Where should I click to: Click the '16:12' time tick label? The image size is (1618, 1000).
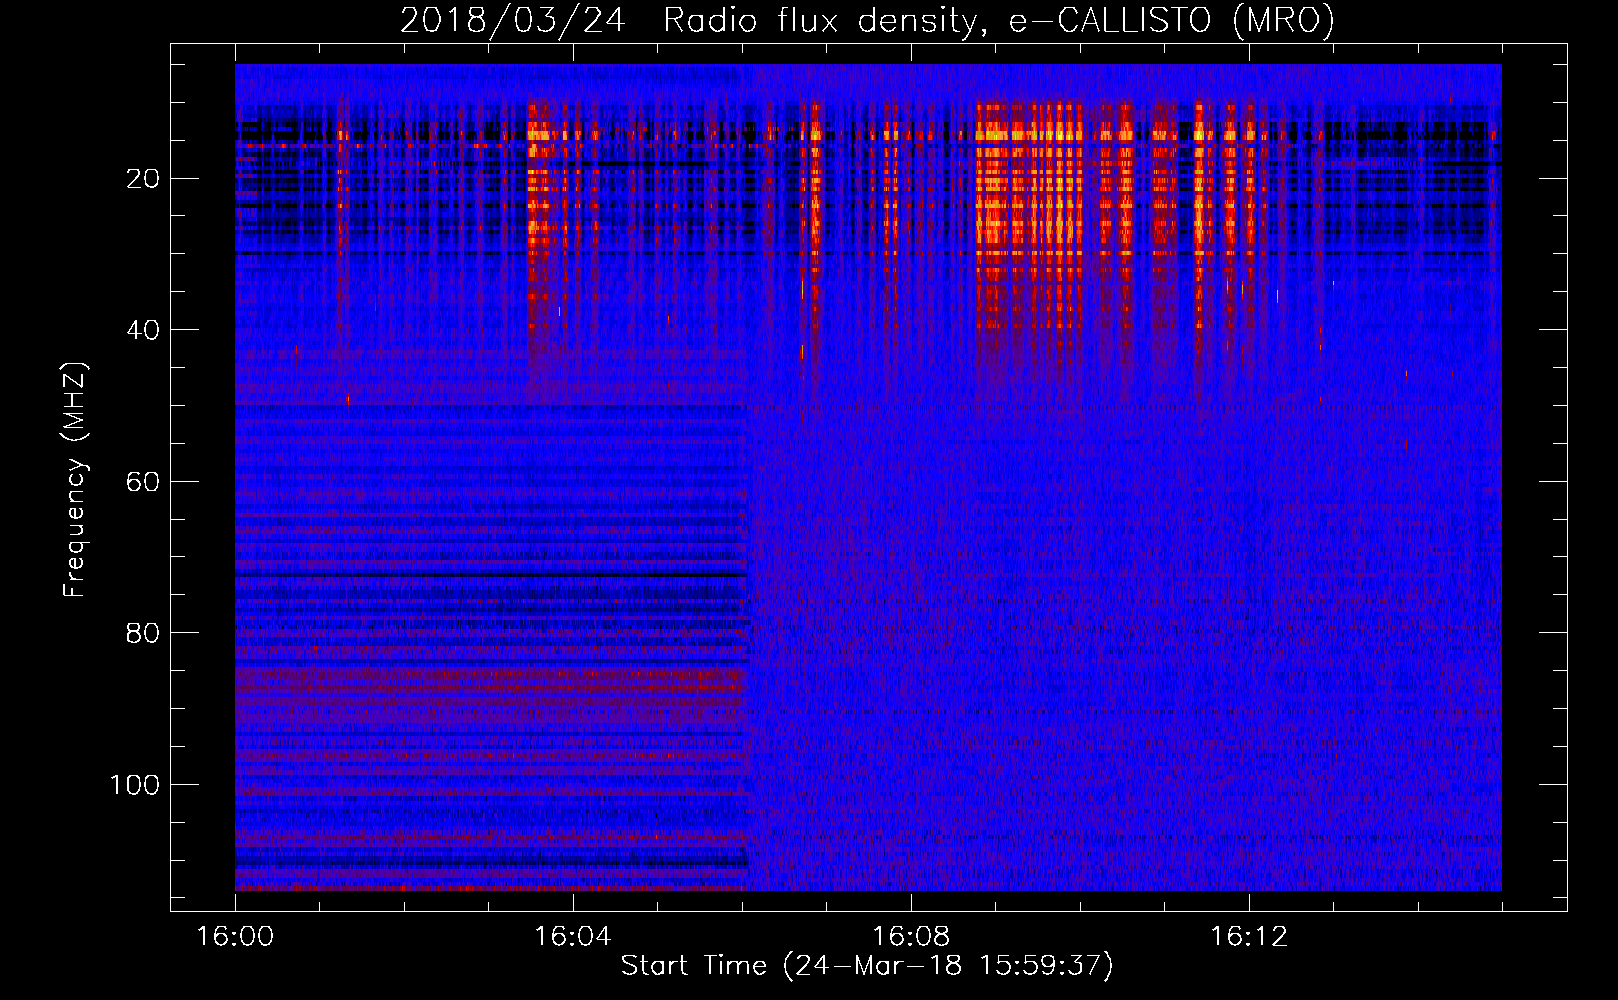pos(1249,936)
